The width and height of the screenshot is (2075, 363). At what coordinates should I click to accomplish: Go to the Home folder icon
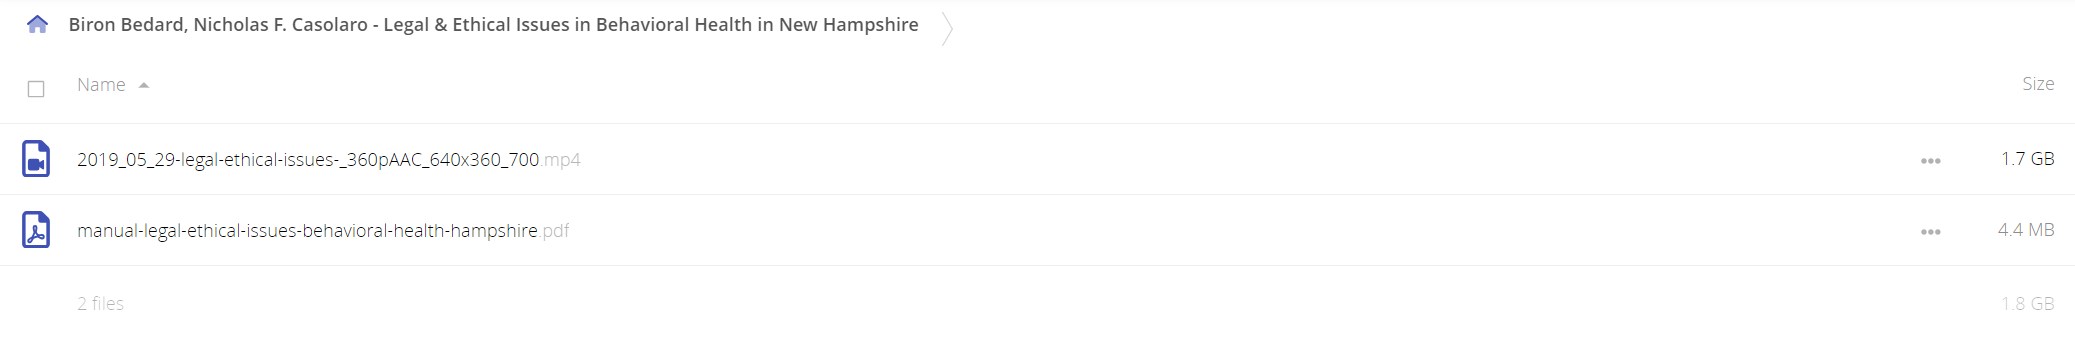(x=37, y=24)
